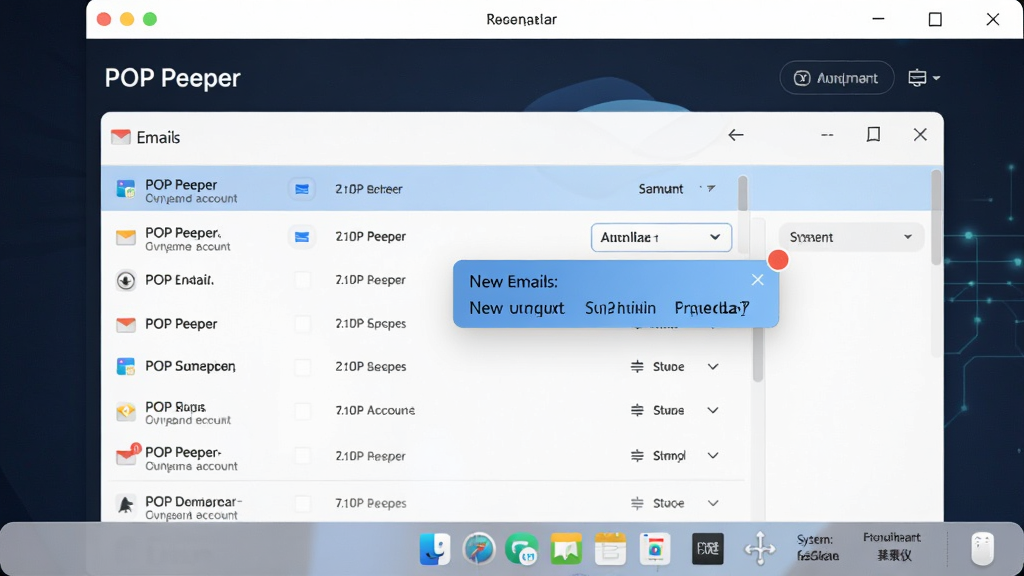Click the POP Sunepcen account icon
Image resolution: width=1024 pixels, height=576 pixels.
pyautogui.click(x=125, y=366)
